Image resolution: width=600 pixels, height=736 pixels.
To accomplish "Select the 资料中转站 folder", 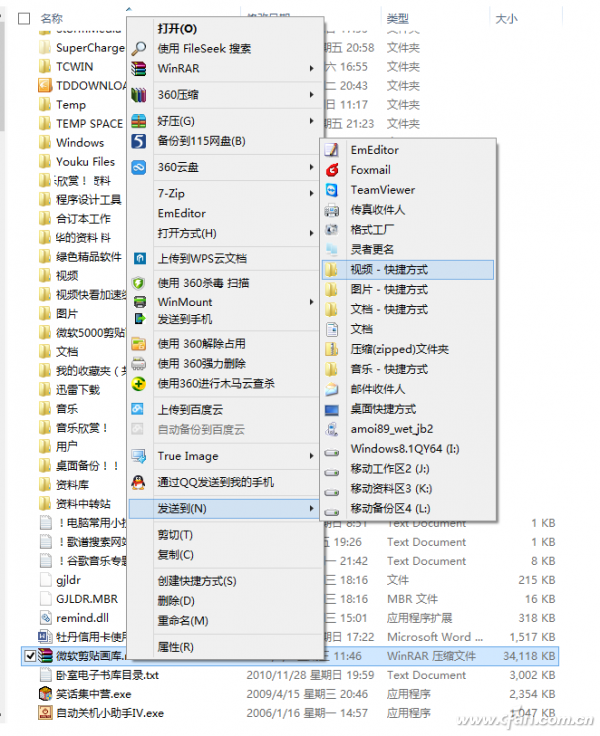I will pyautogui.click(x=83, y=504).
